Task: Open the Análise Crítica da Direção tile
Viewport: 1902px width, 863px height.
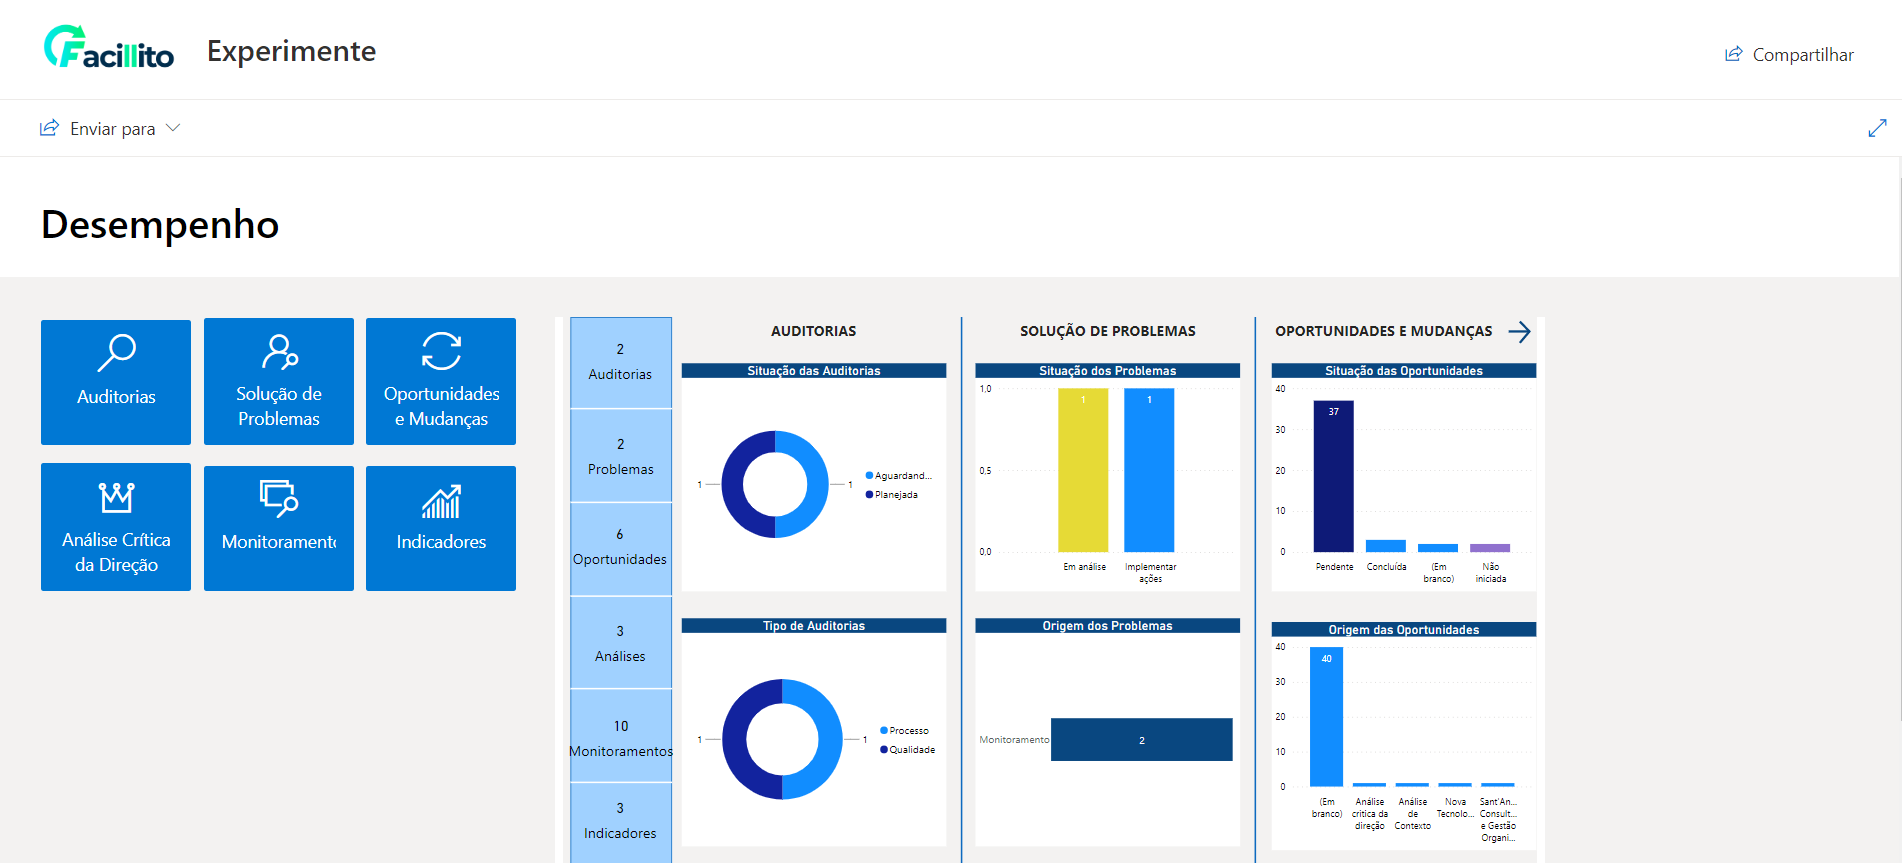Action: click(x=116, y=527)
